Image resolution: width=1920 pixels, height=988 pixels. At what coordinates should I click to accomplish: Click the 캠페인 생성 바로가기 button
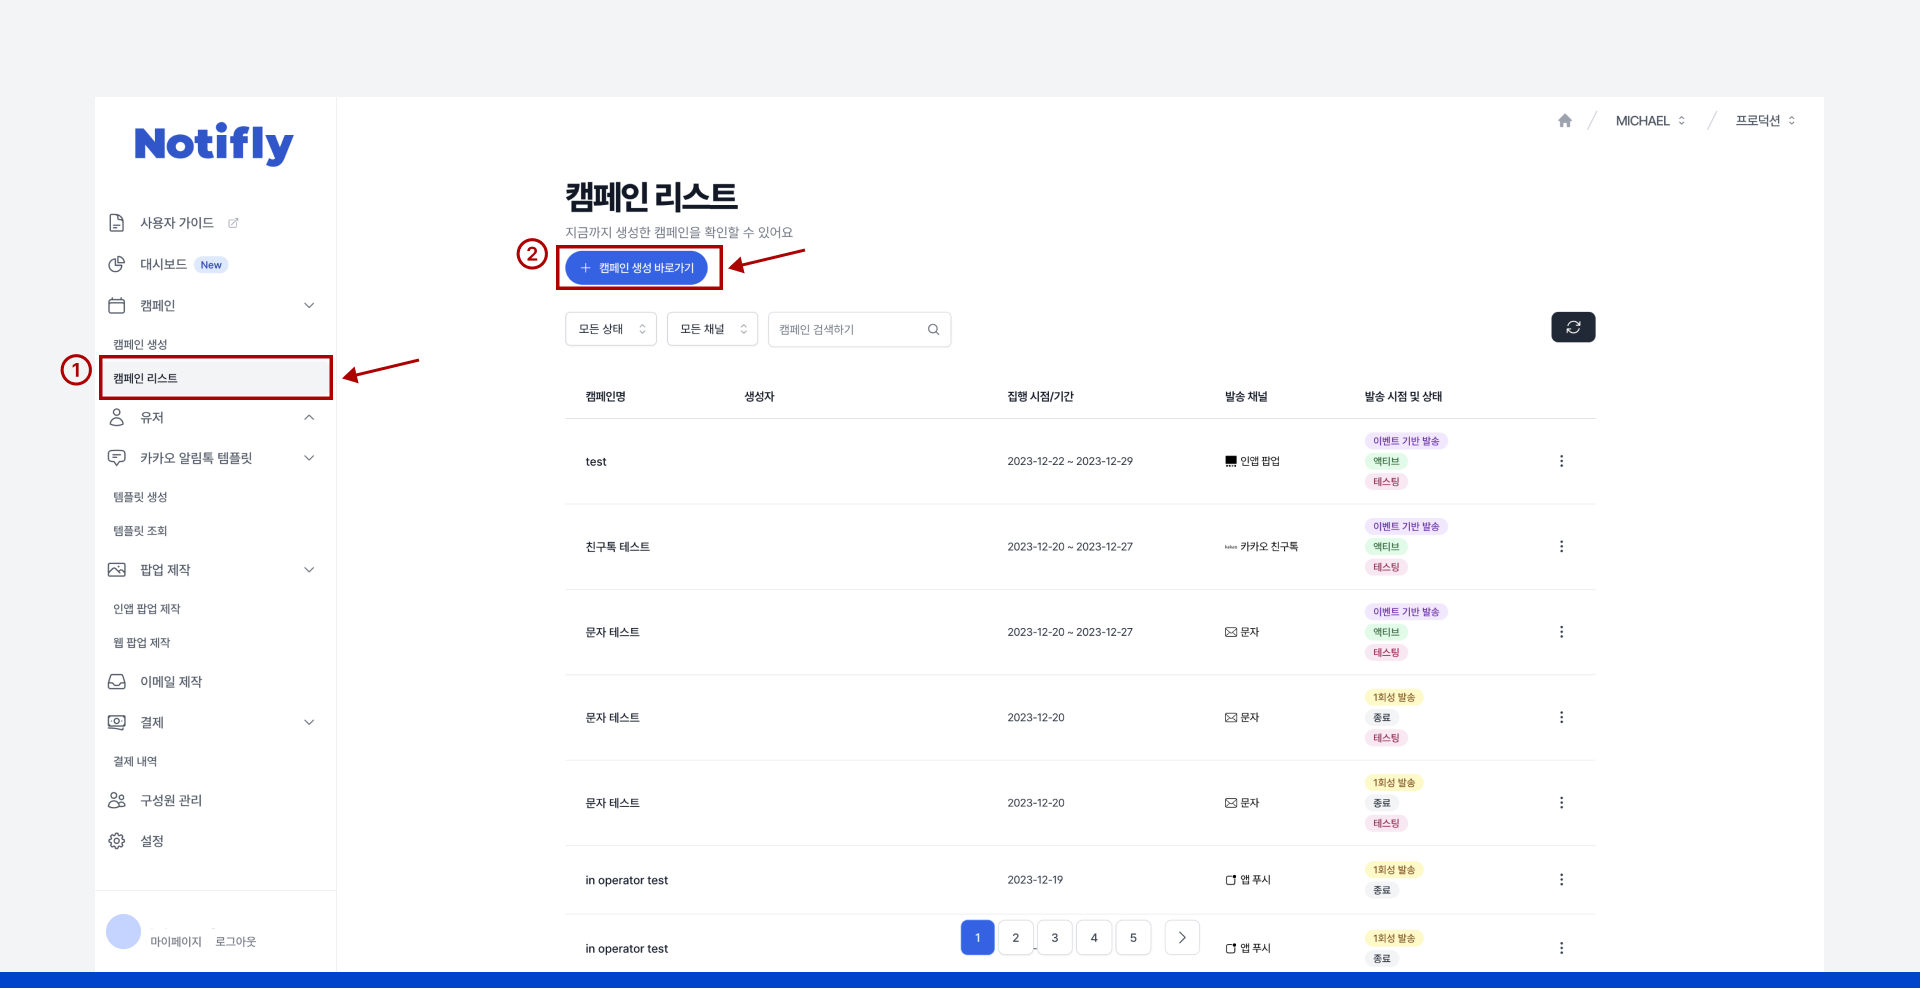point(639,268)
